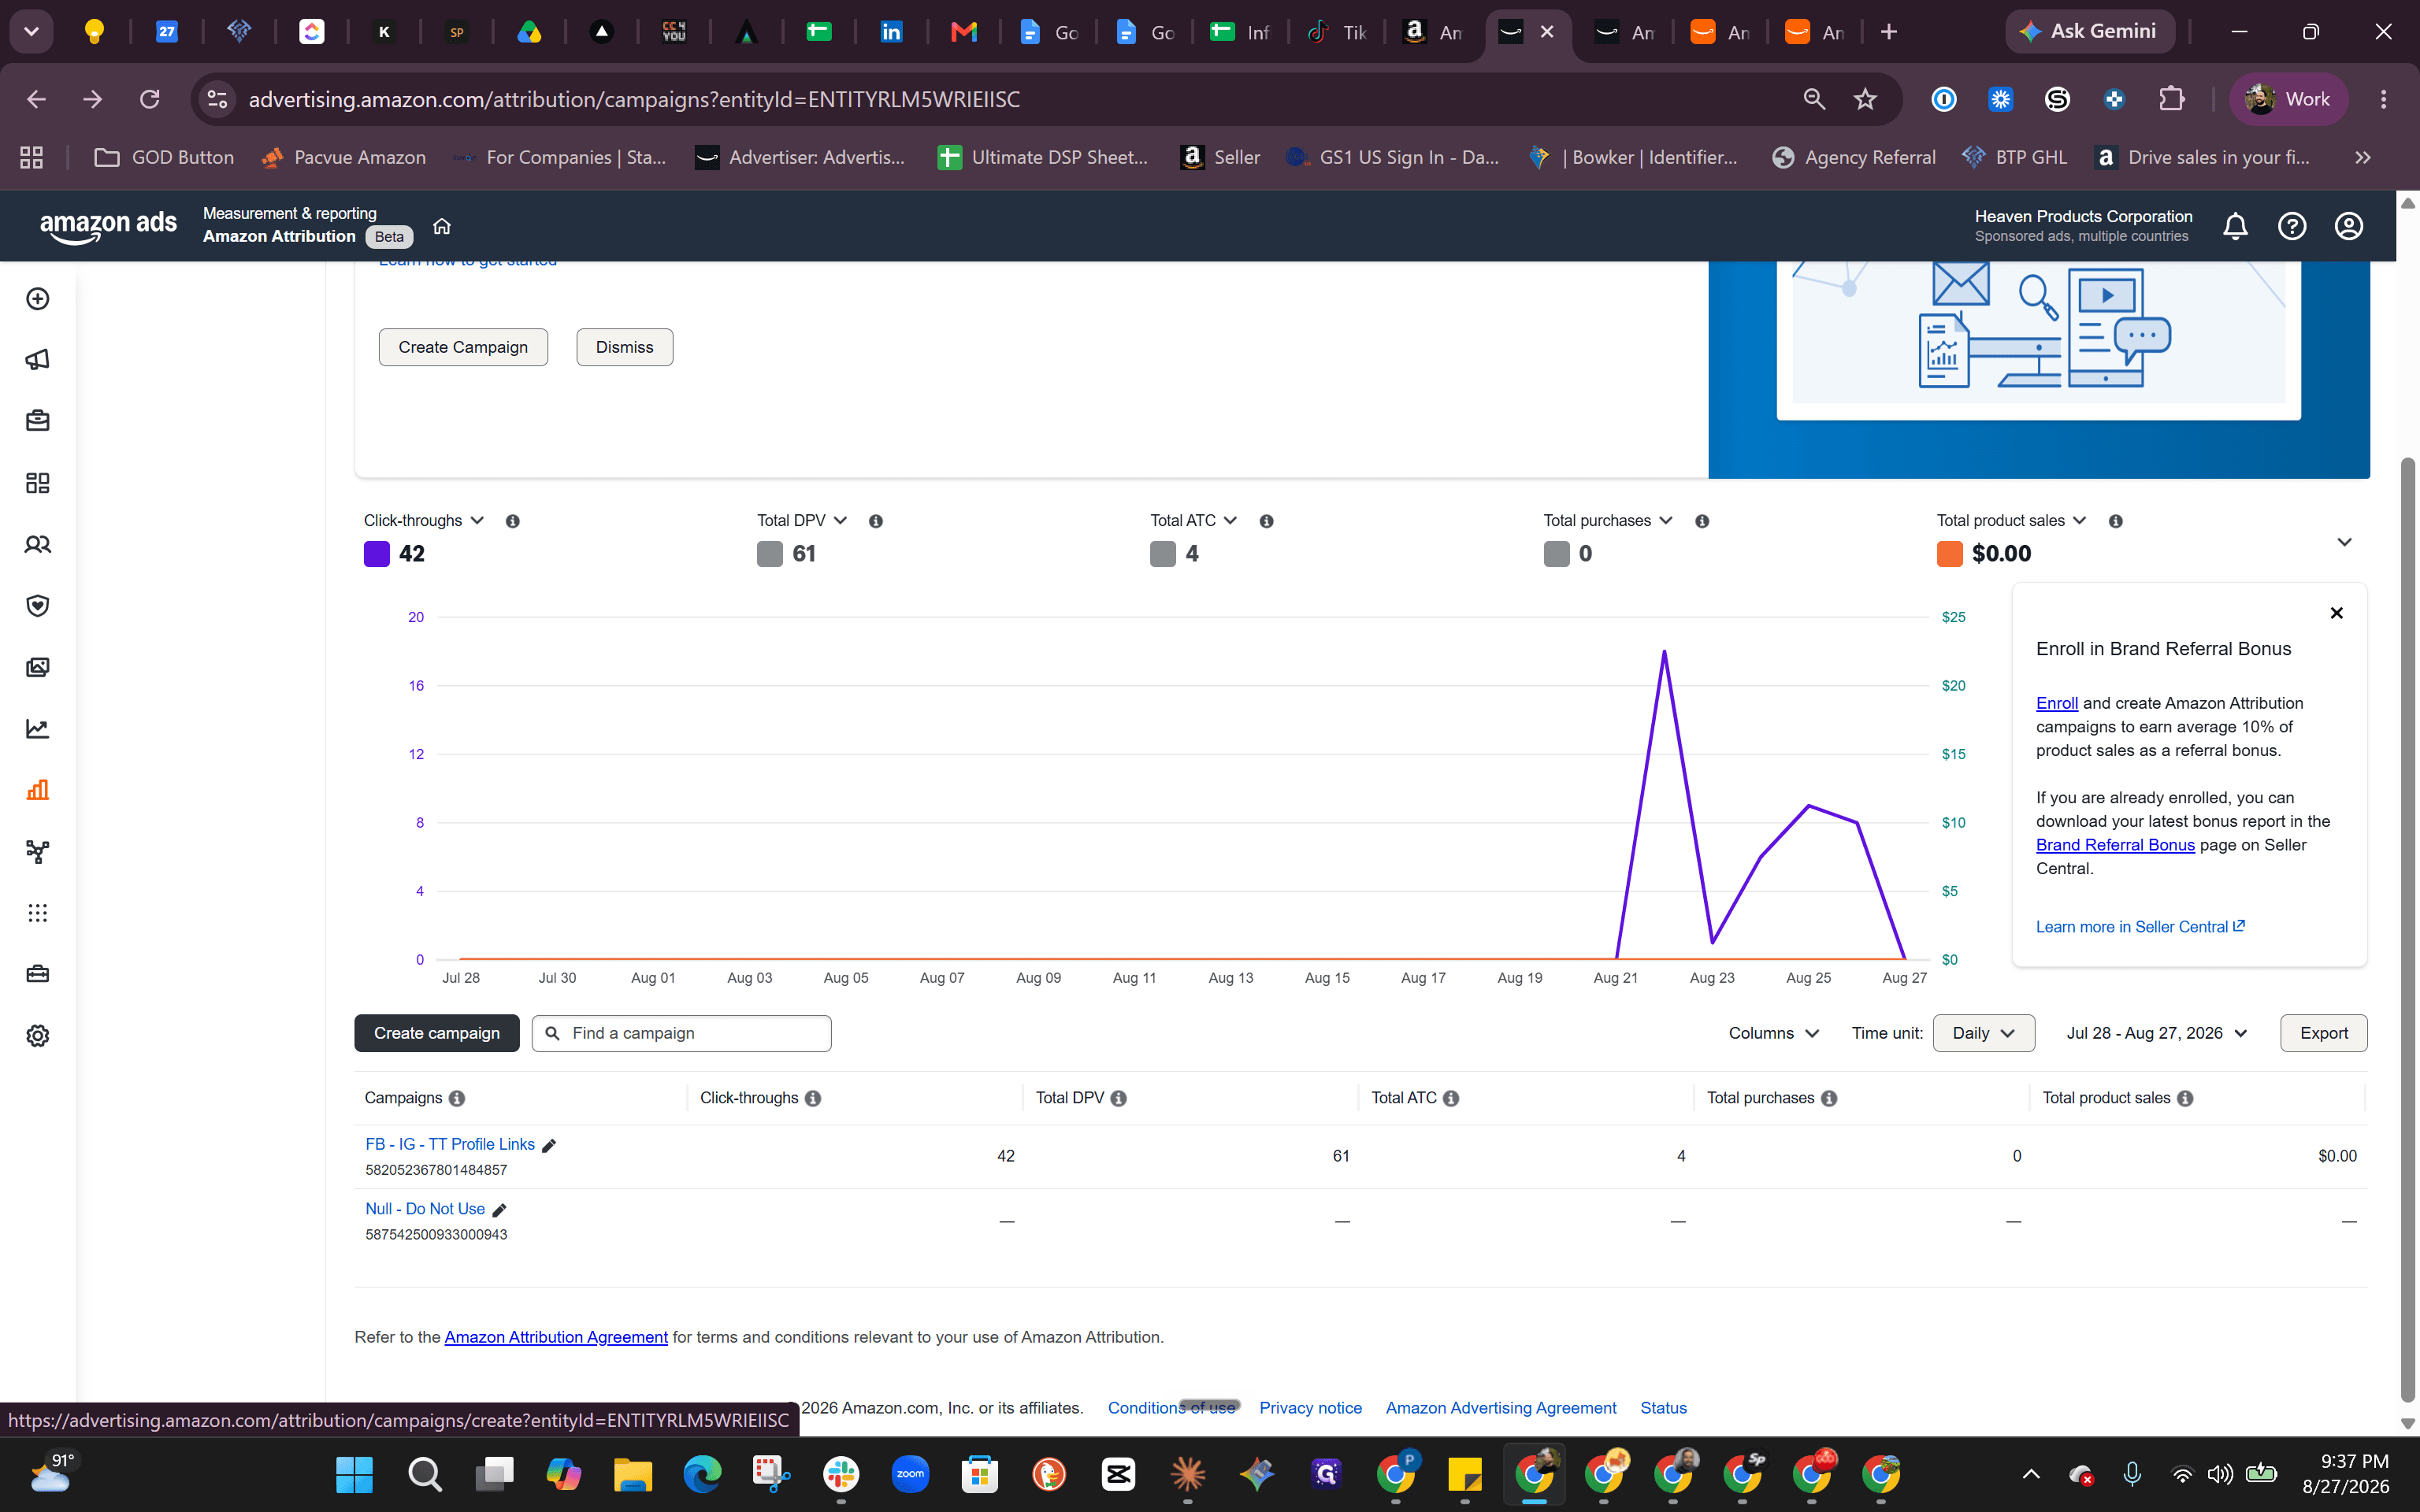Open the Null - Do Not Use campaign
Viewport: 2420px width, 1512px height.
tap(425, 1209)
